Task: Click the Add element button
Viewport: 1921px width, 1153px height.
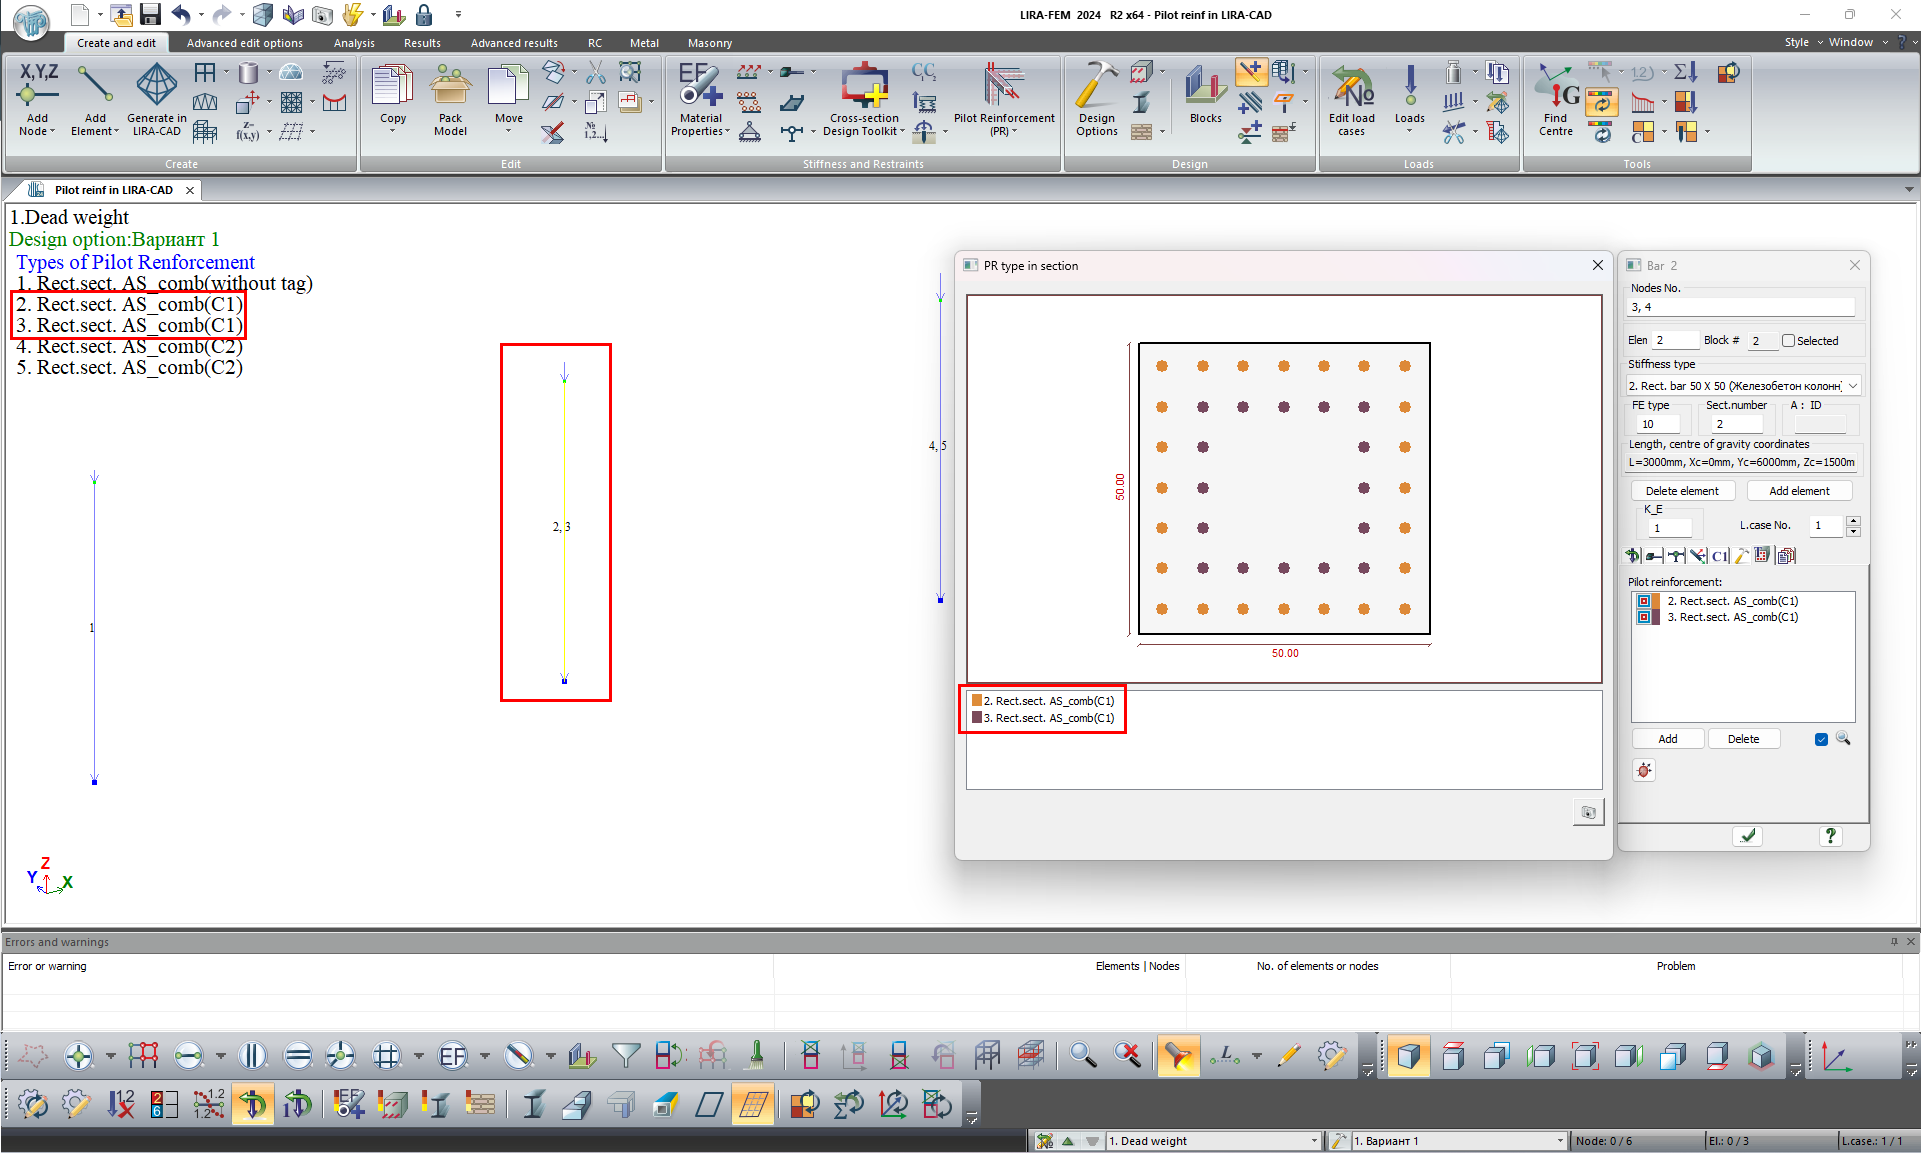Action: click(1798, 491)
